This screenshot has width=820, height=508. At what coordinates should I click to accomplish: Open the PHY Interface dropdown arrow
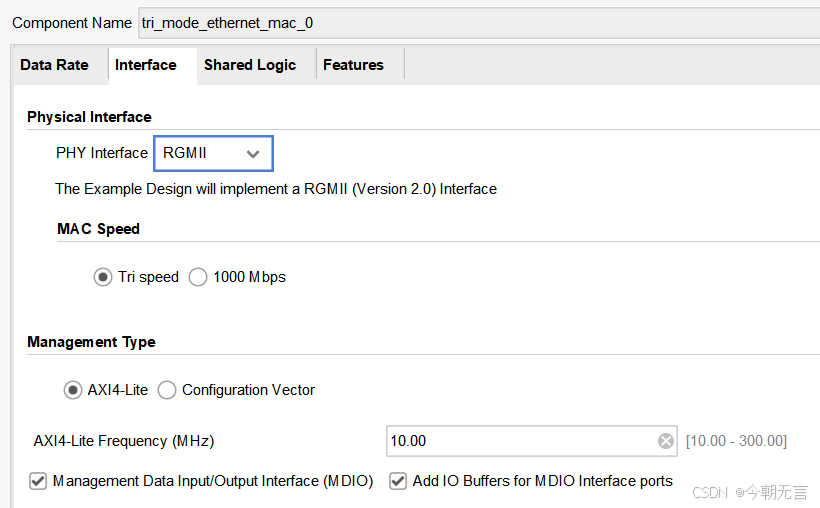253,154
